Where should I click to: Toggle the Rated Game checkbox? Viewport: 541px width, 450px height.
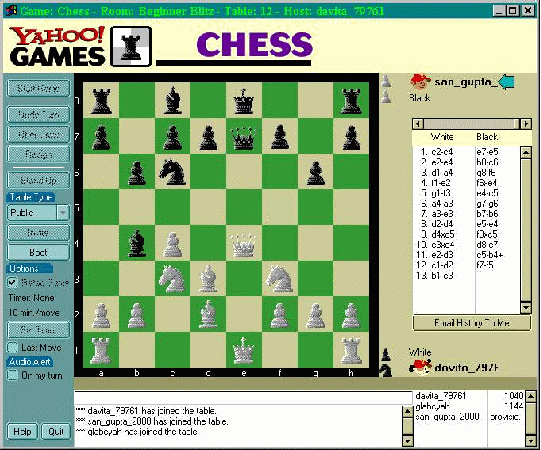coord(12,283)
